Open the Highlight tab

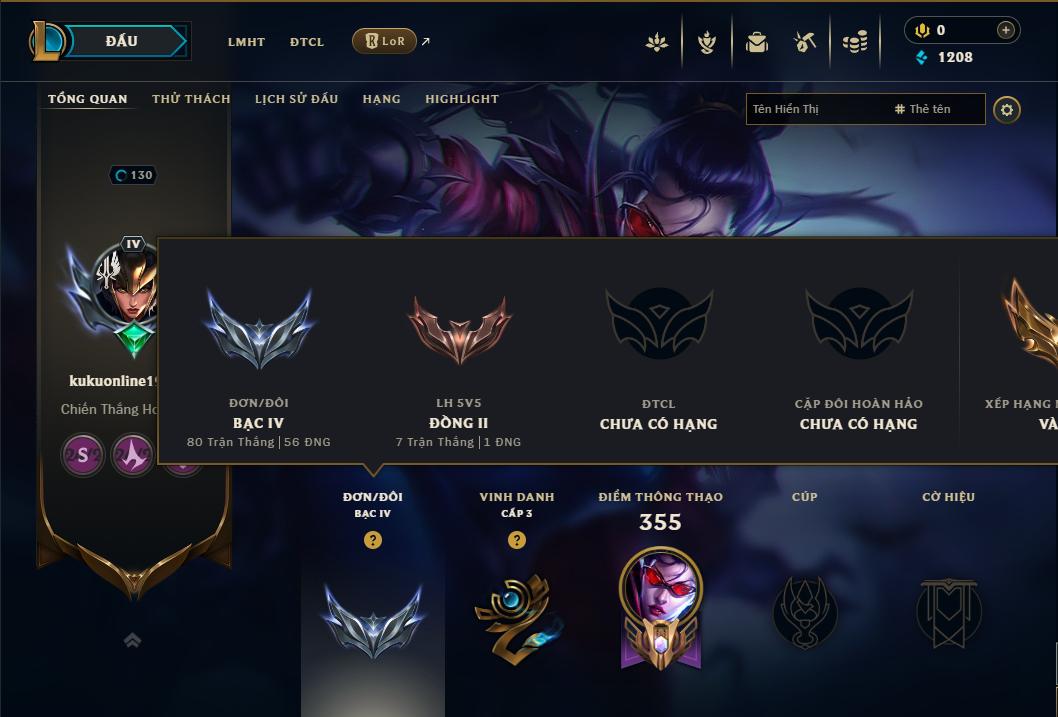coord(462,98)
